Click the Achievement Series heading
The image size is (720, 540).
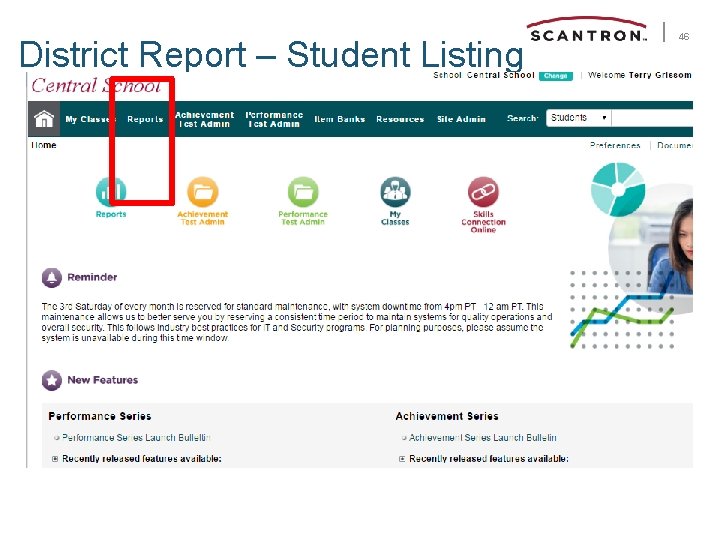pyautogui.click(x=447, y=416)
